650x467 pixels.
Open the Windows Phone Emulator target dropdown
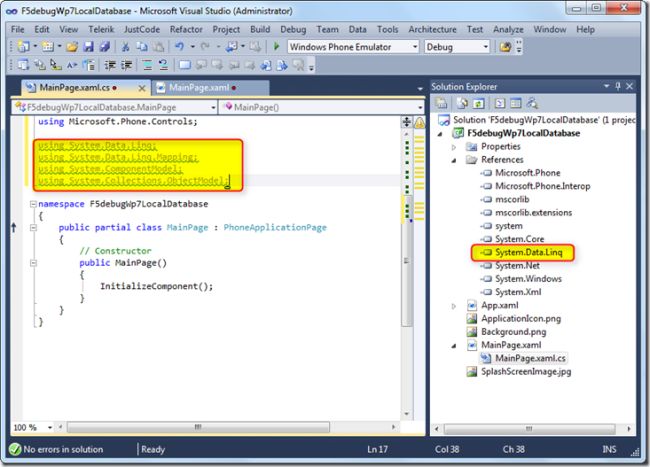pyautogui.click(x=415, y=47)
